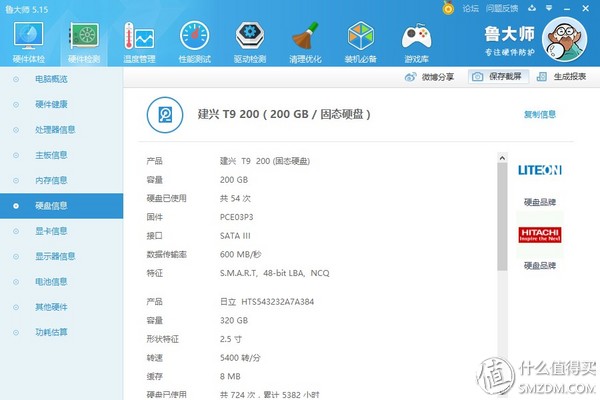
Task: Click the 2.5 寸 form factor value
Action: click(x=231, y=339)
